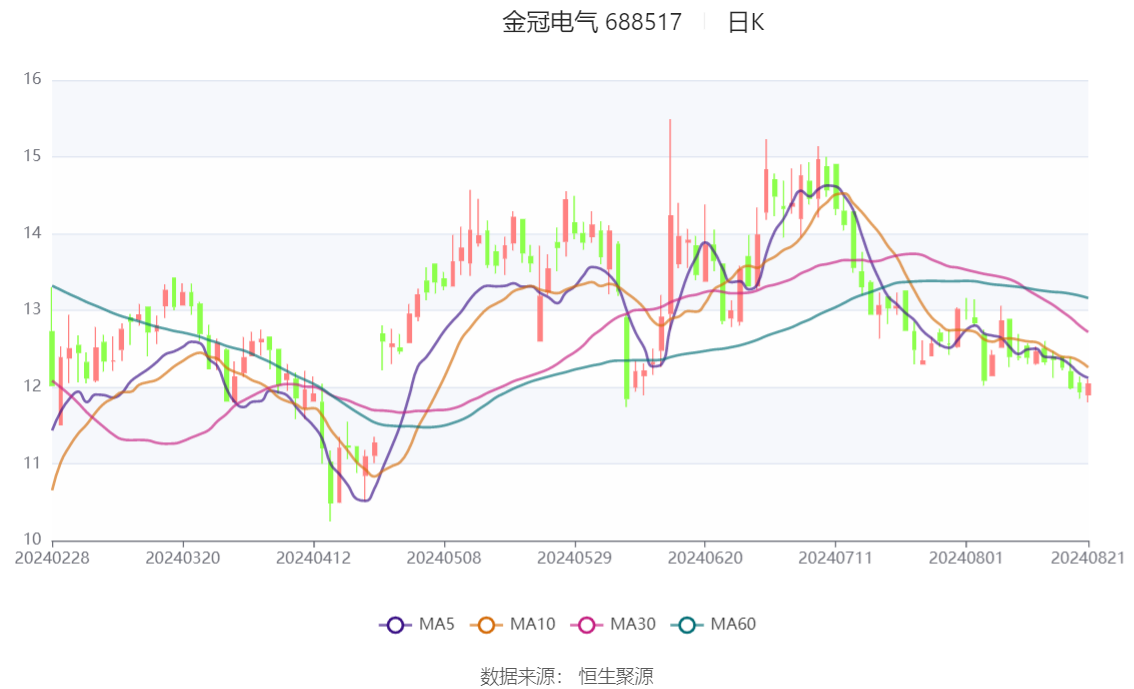Click the 20240412 x-axis date label
1134x689 pixels.
point(313,558)
